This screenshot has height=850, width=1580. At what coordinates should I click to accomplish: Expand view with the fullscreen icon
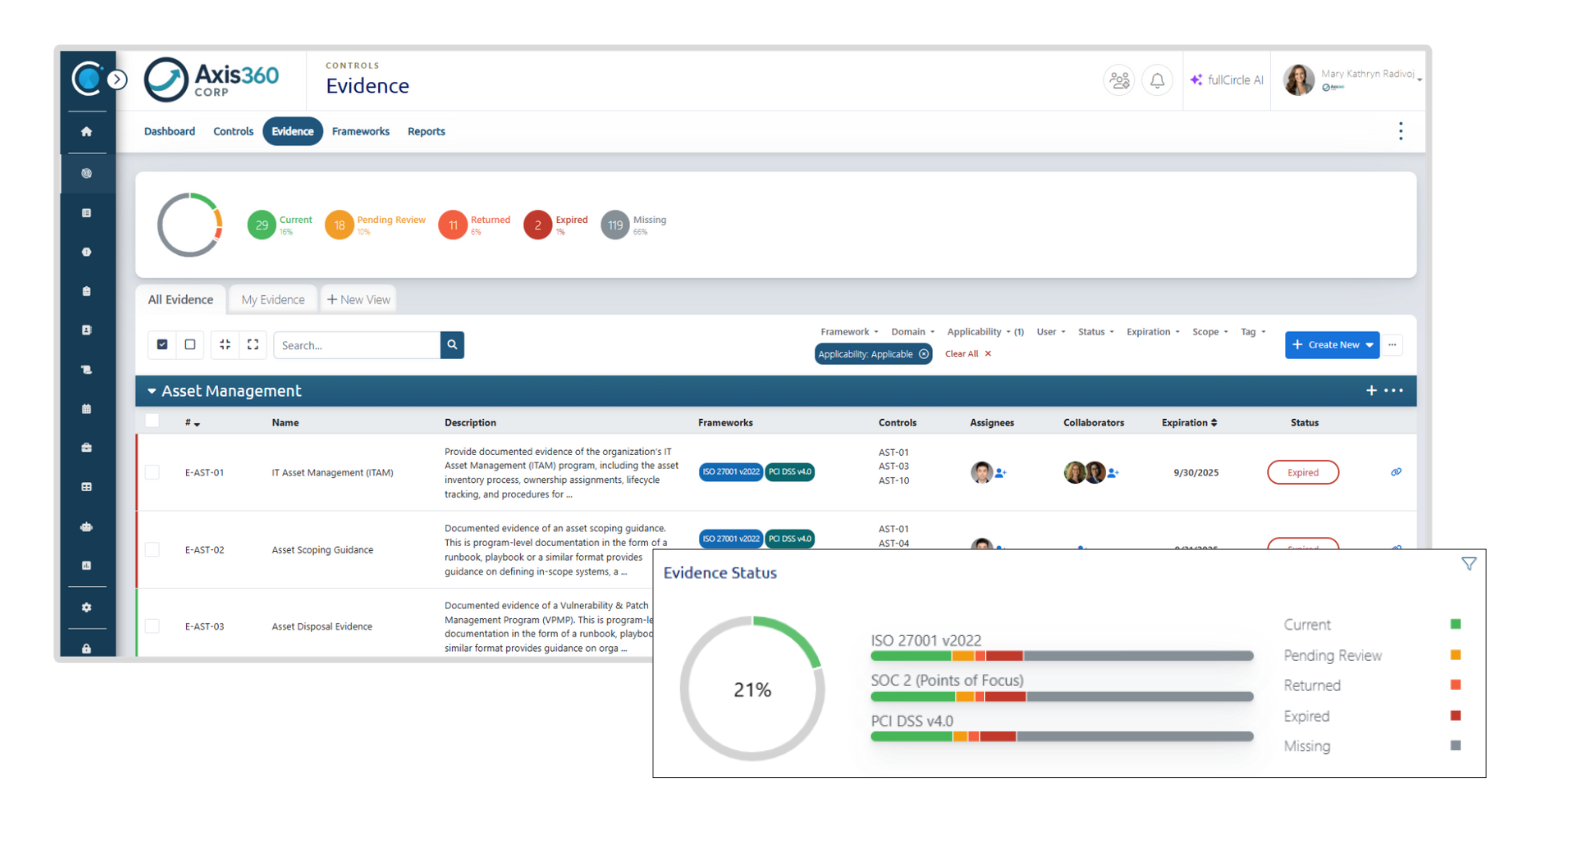pyautogui.click(x=253, y=344)
